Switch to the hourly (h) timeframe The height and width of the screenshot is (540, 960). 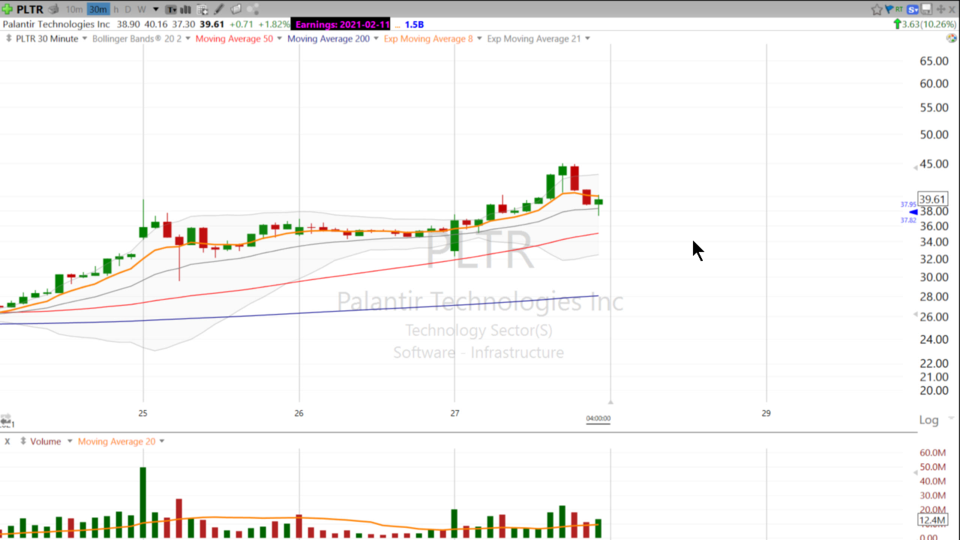[116, 9]
